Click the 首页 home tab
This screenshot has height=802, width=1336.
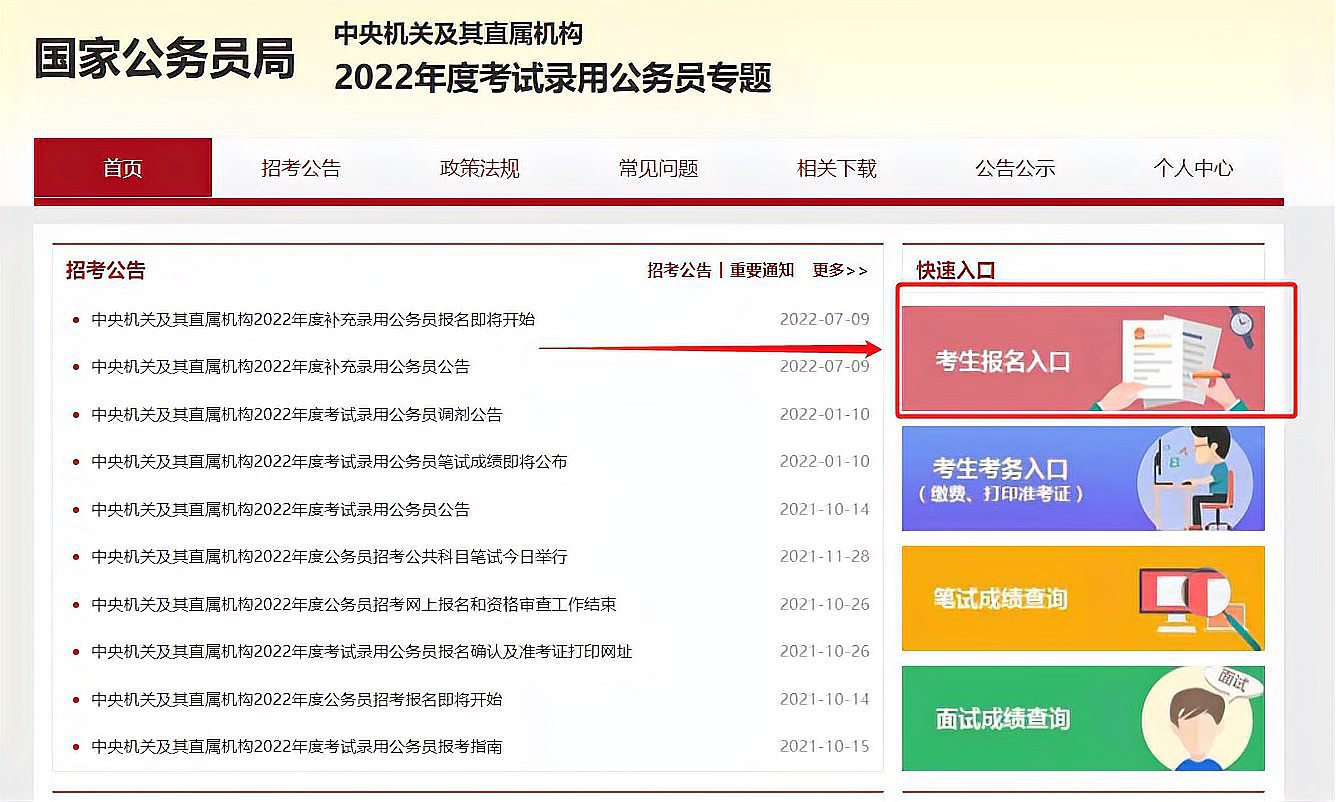pos(122,168)
